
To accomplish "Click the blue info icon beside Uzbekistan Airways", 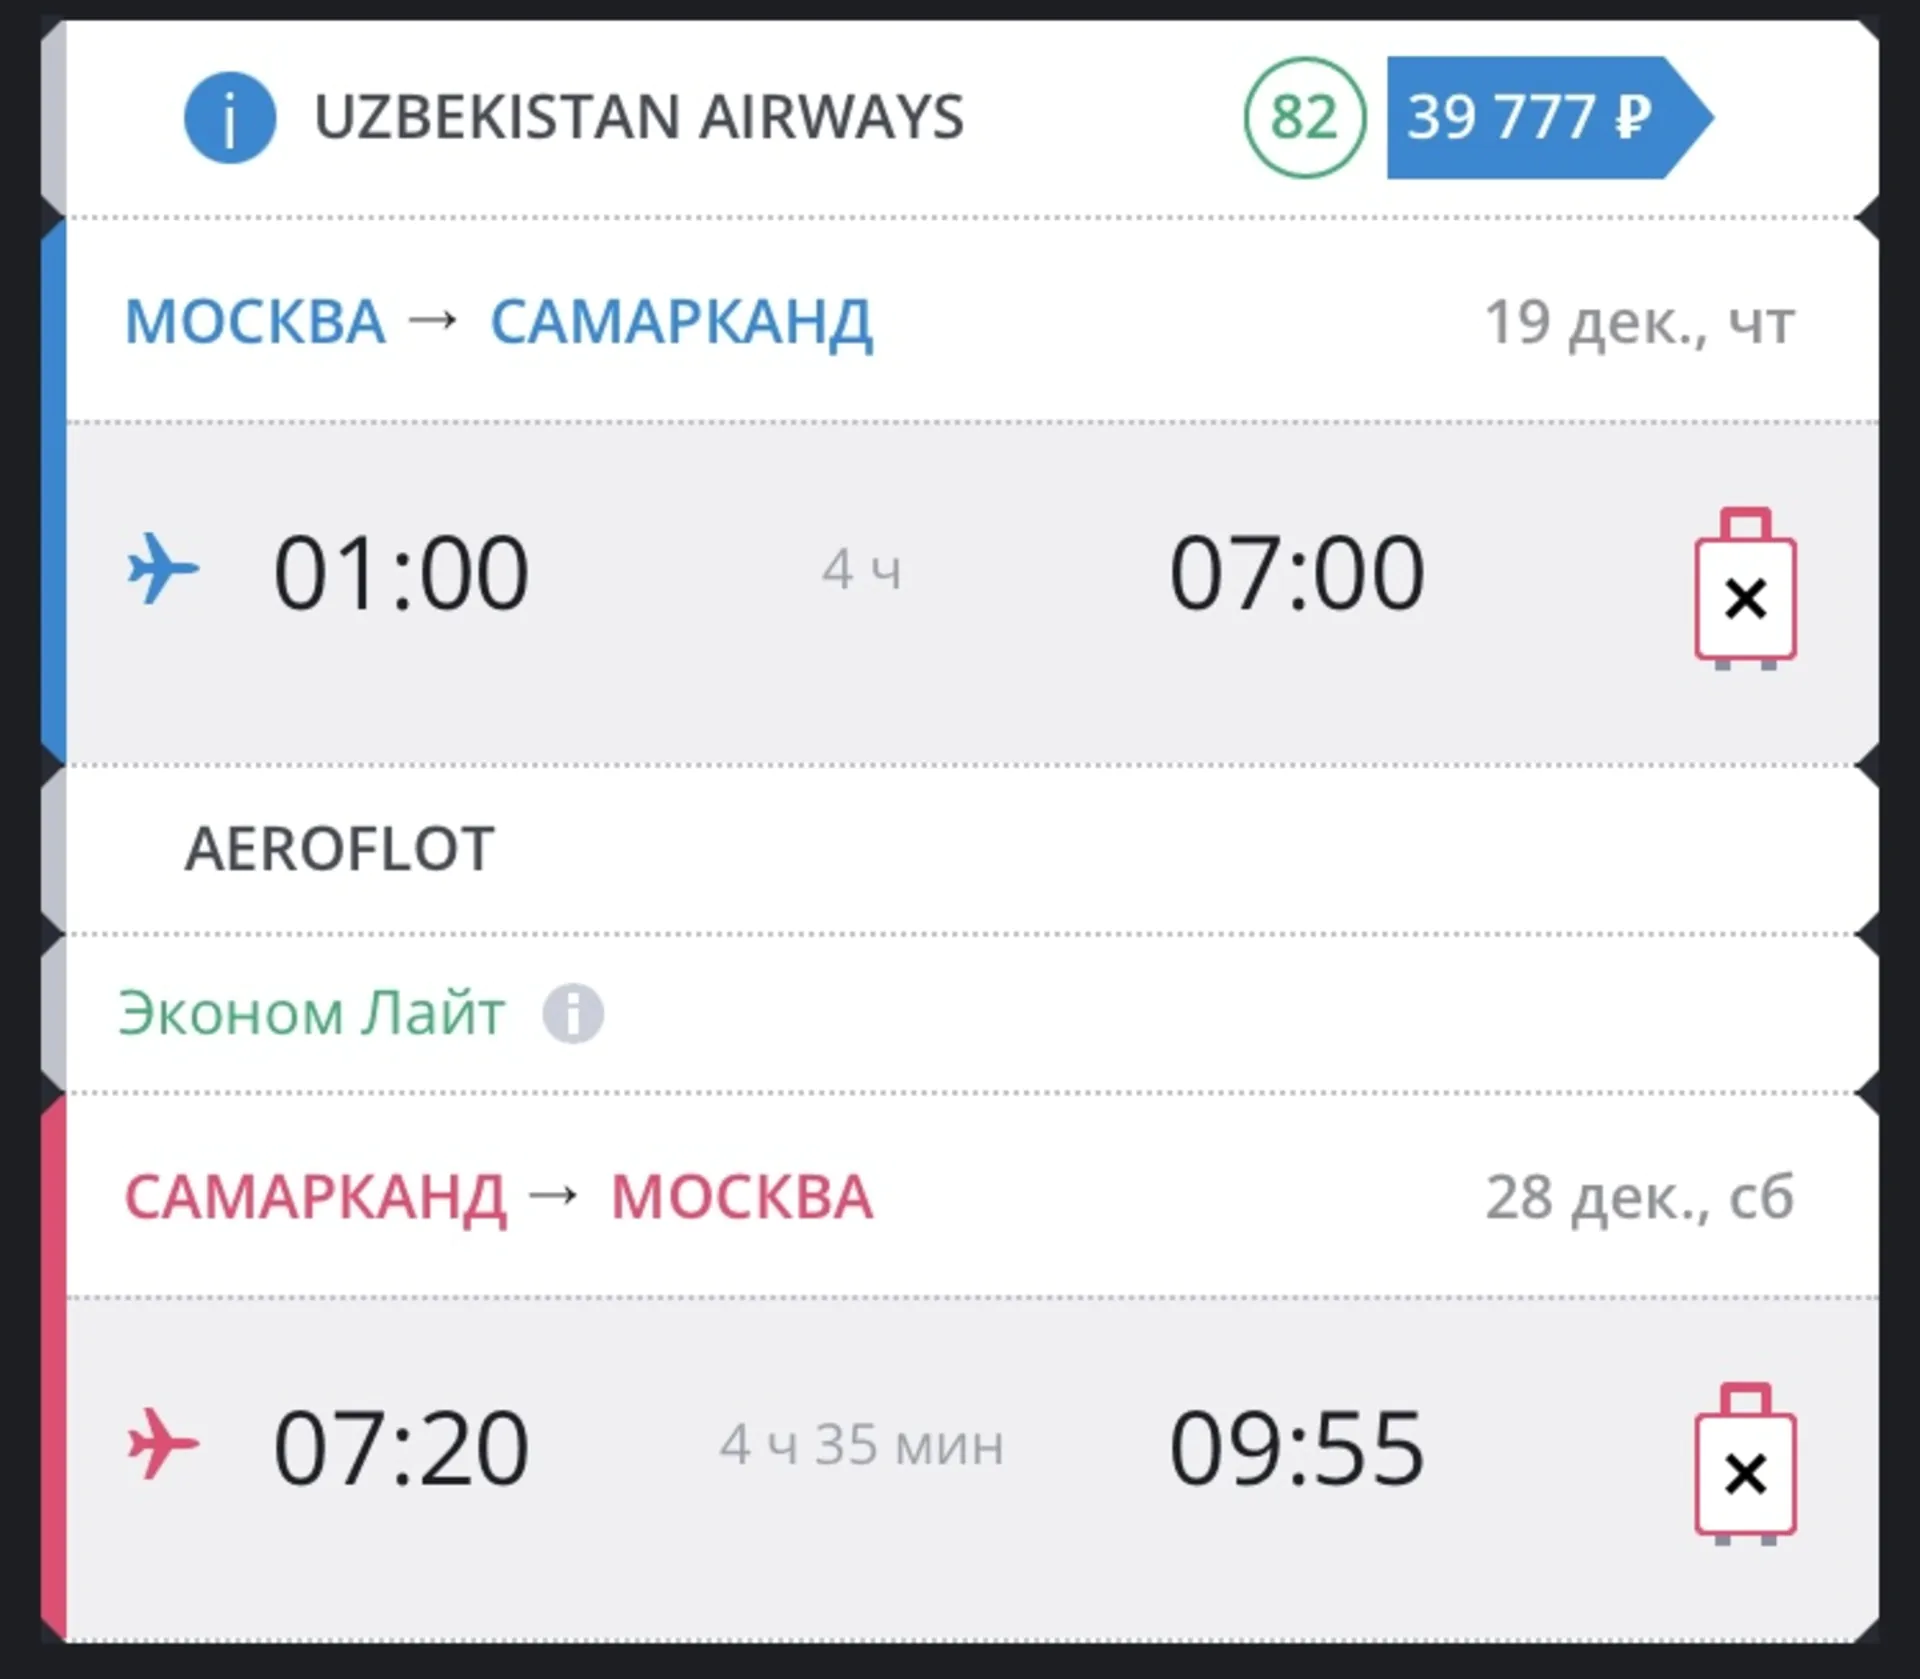I will 230,118.
